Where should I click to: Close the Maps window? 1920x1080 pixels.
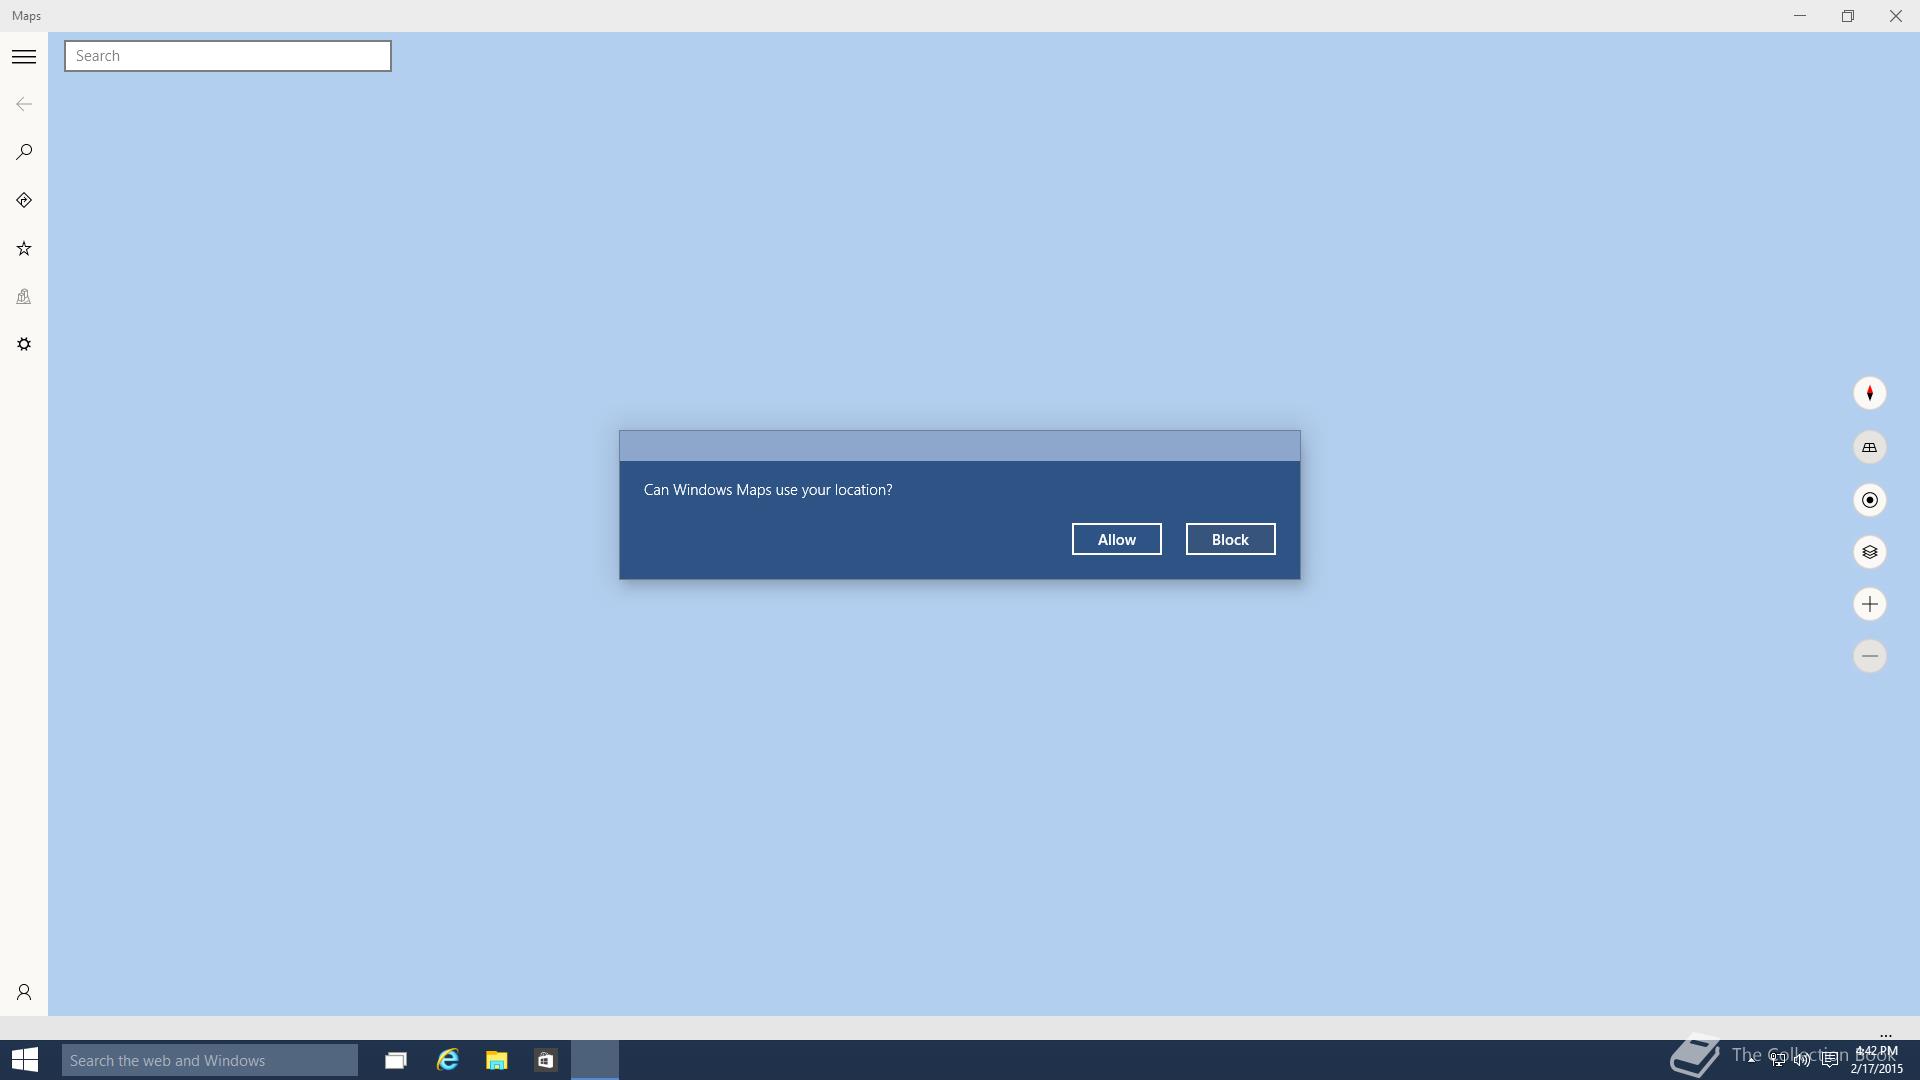pos(1896,16)
